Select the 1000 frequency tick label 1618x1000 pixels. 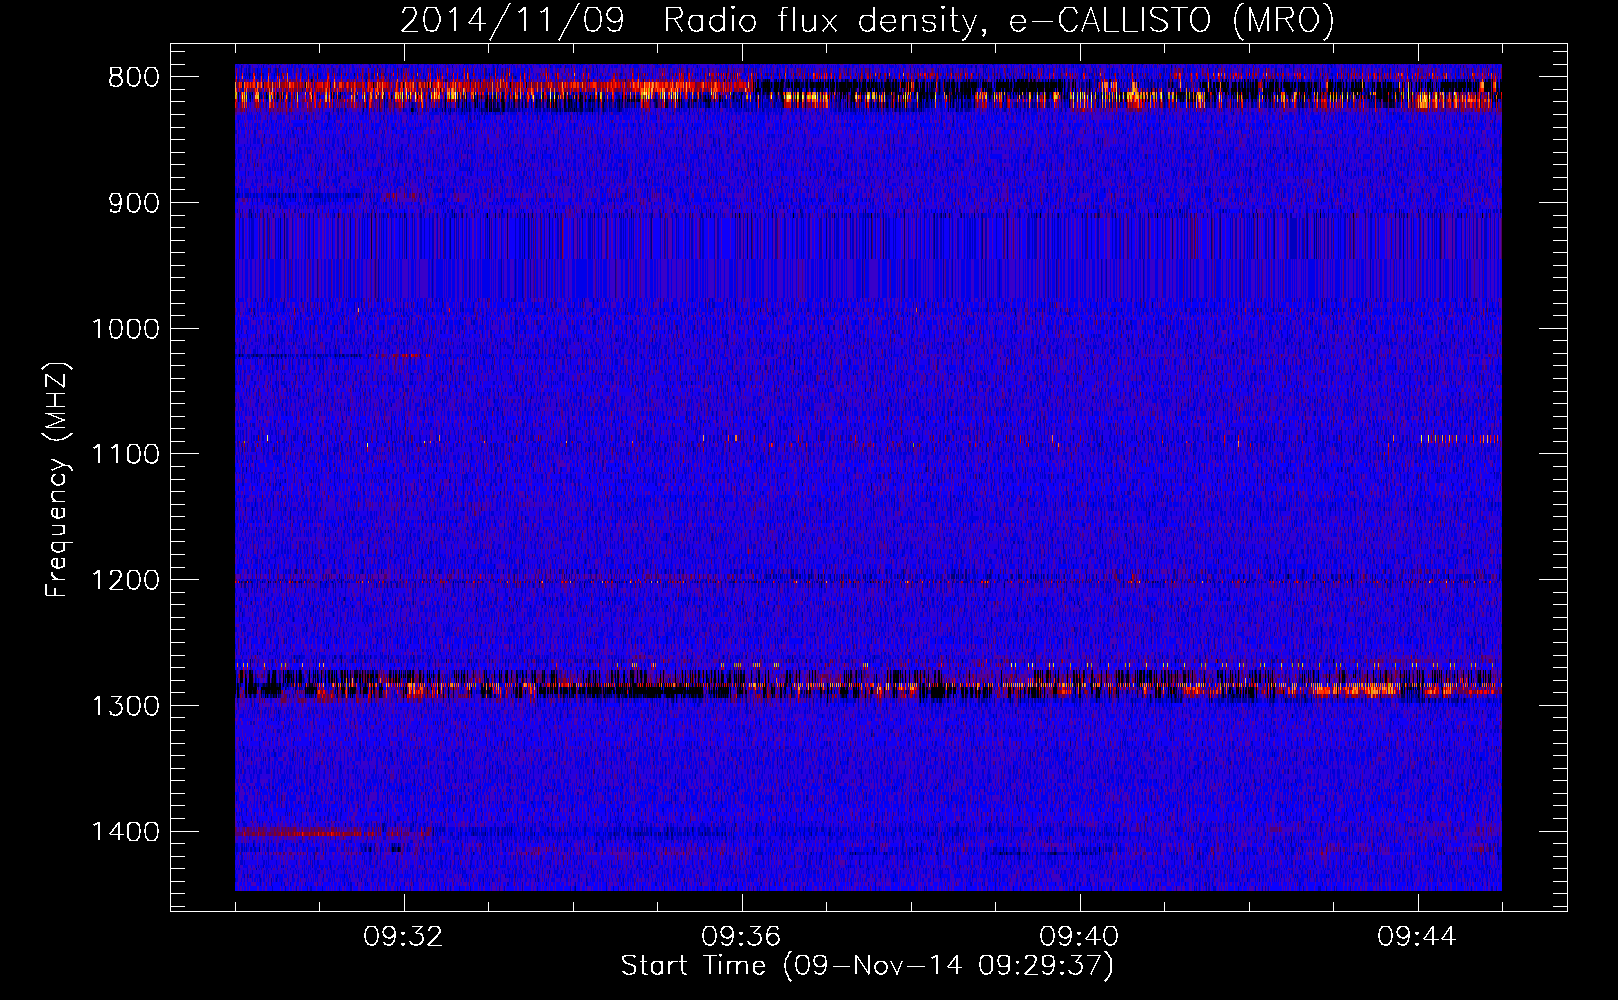(x=125, y=329)
